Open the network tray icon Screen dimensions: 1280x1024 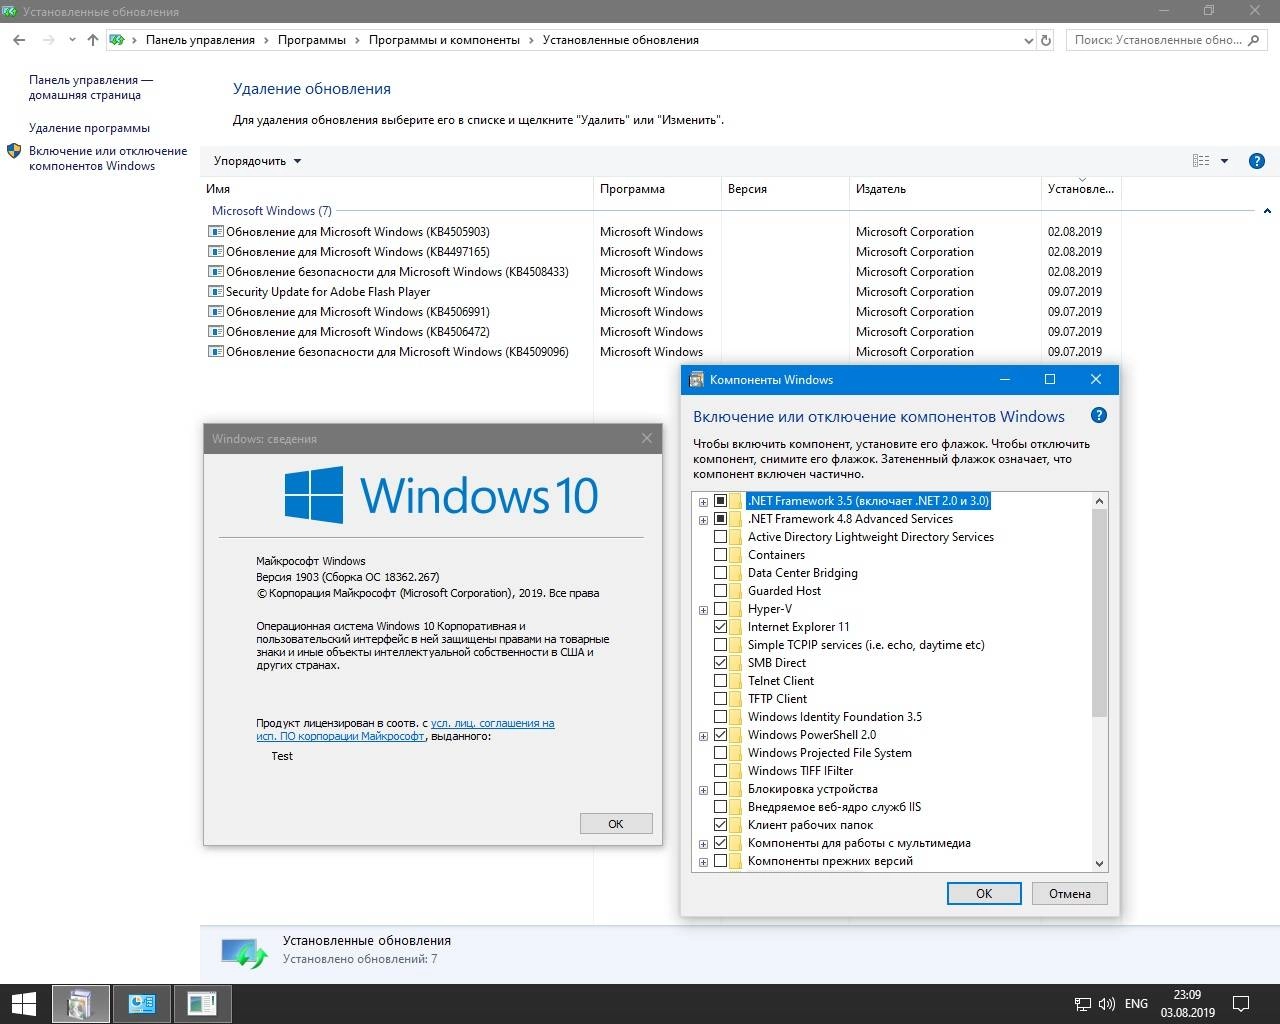[1083, 1004]
